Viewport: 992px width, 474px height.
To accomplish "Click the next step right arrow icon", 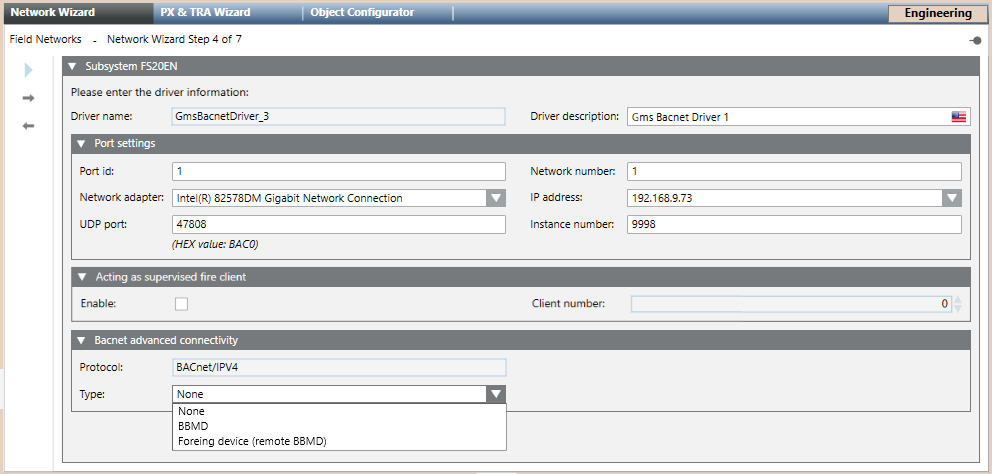I will pyautogui.click(x=29, y=98).
